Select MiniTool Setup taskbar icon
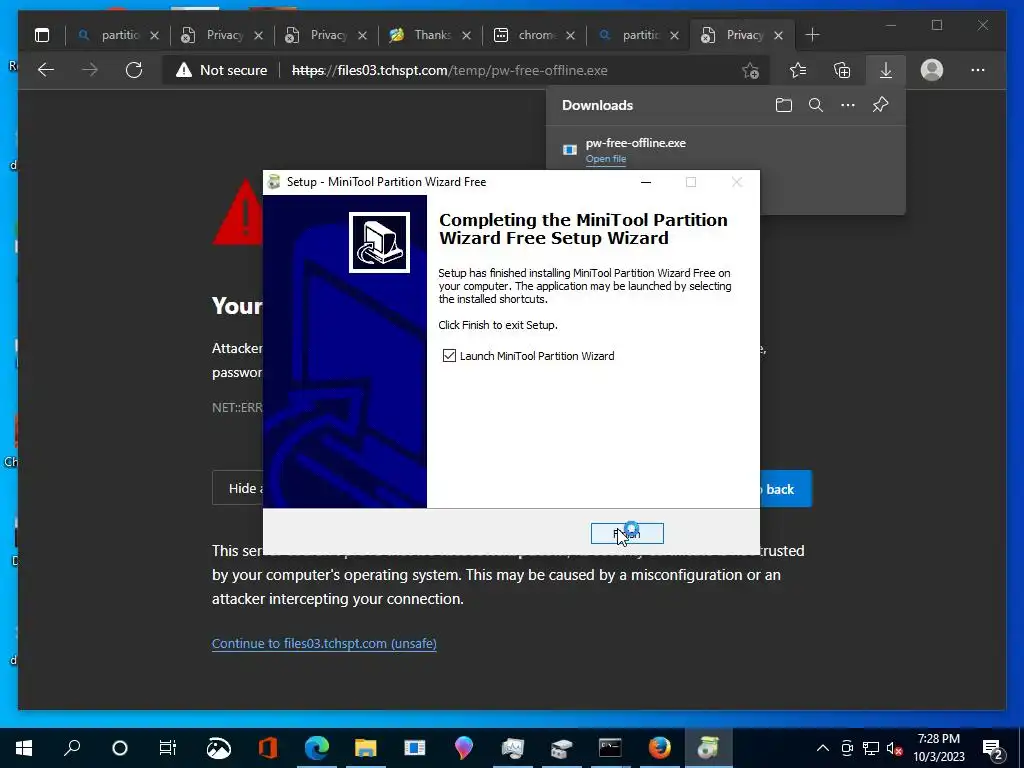 click(709, 748)
